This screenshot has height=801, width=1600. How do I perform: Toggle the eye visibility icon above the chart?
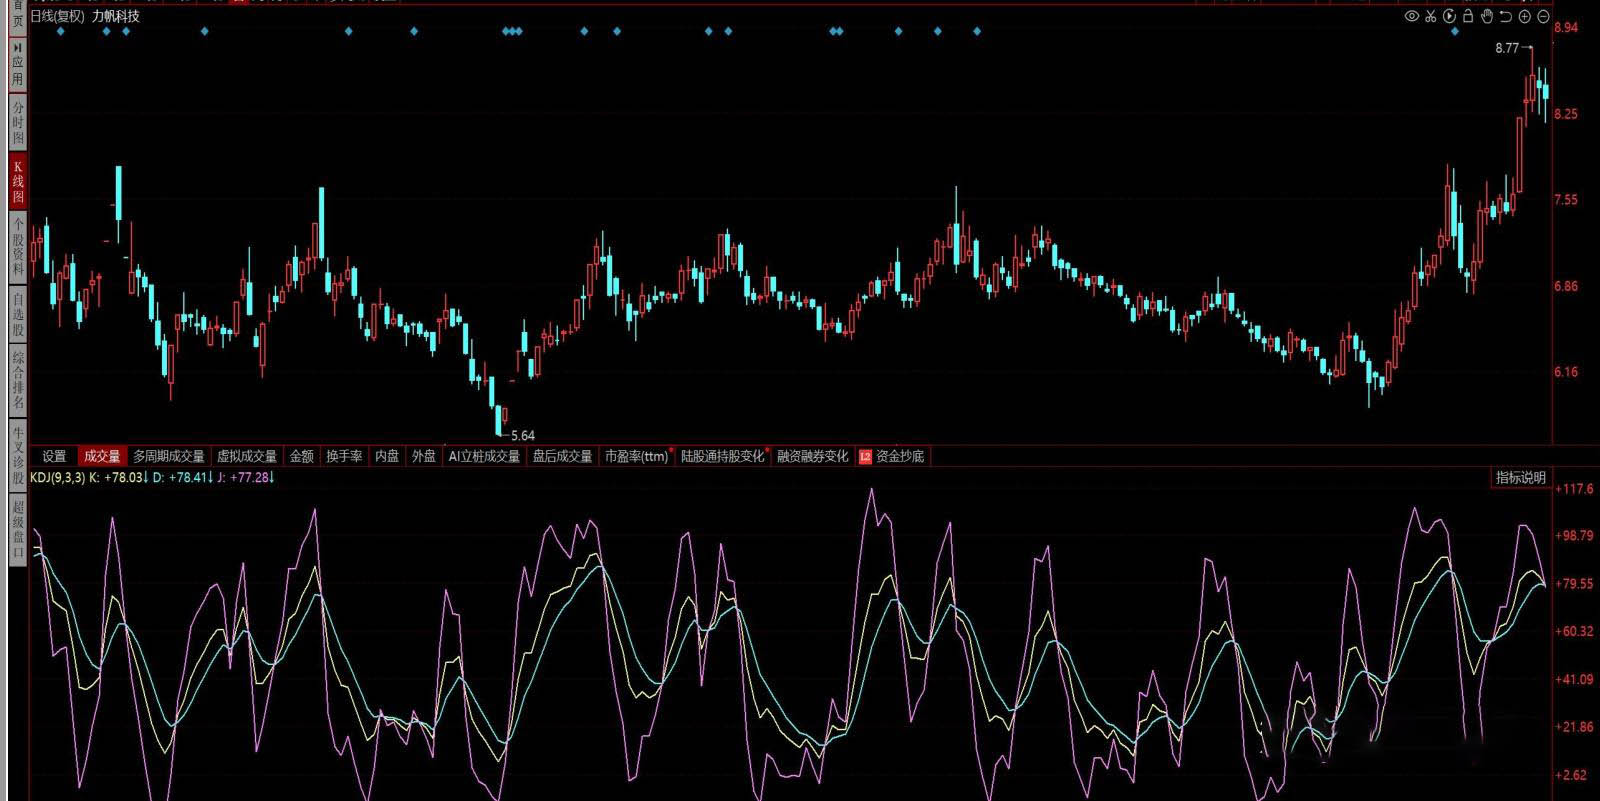1411,16
